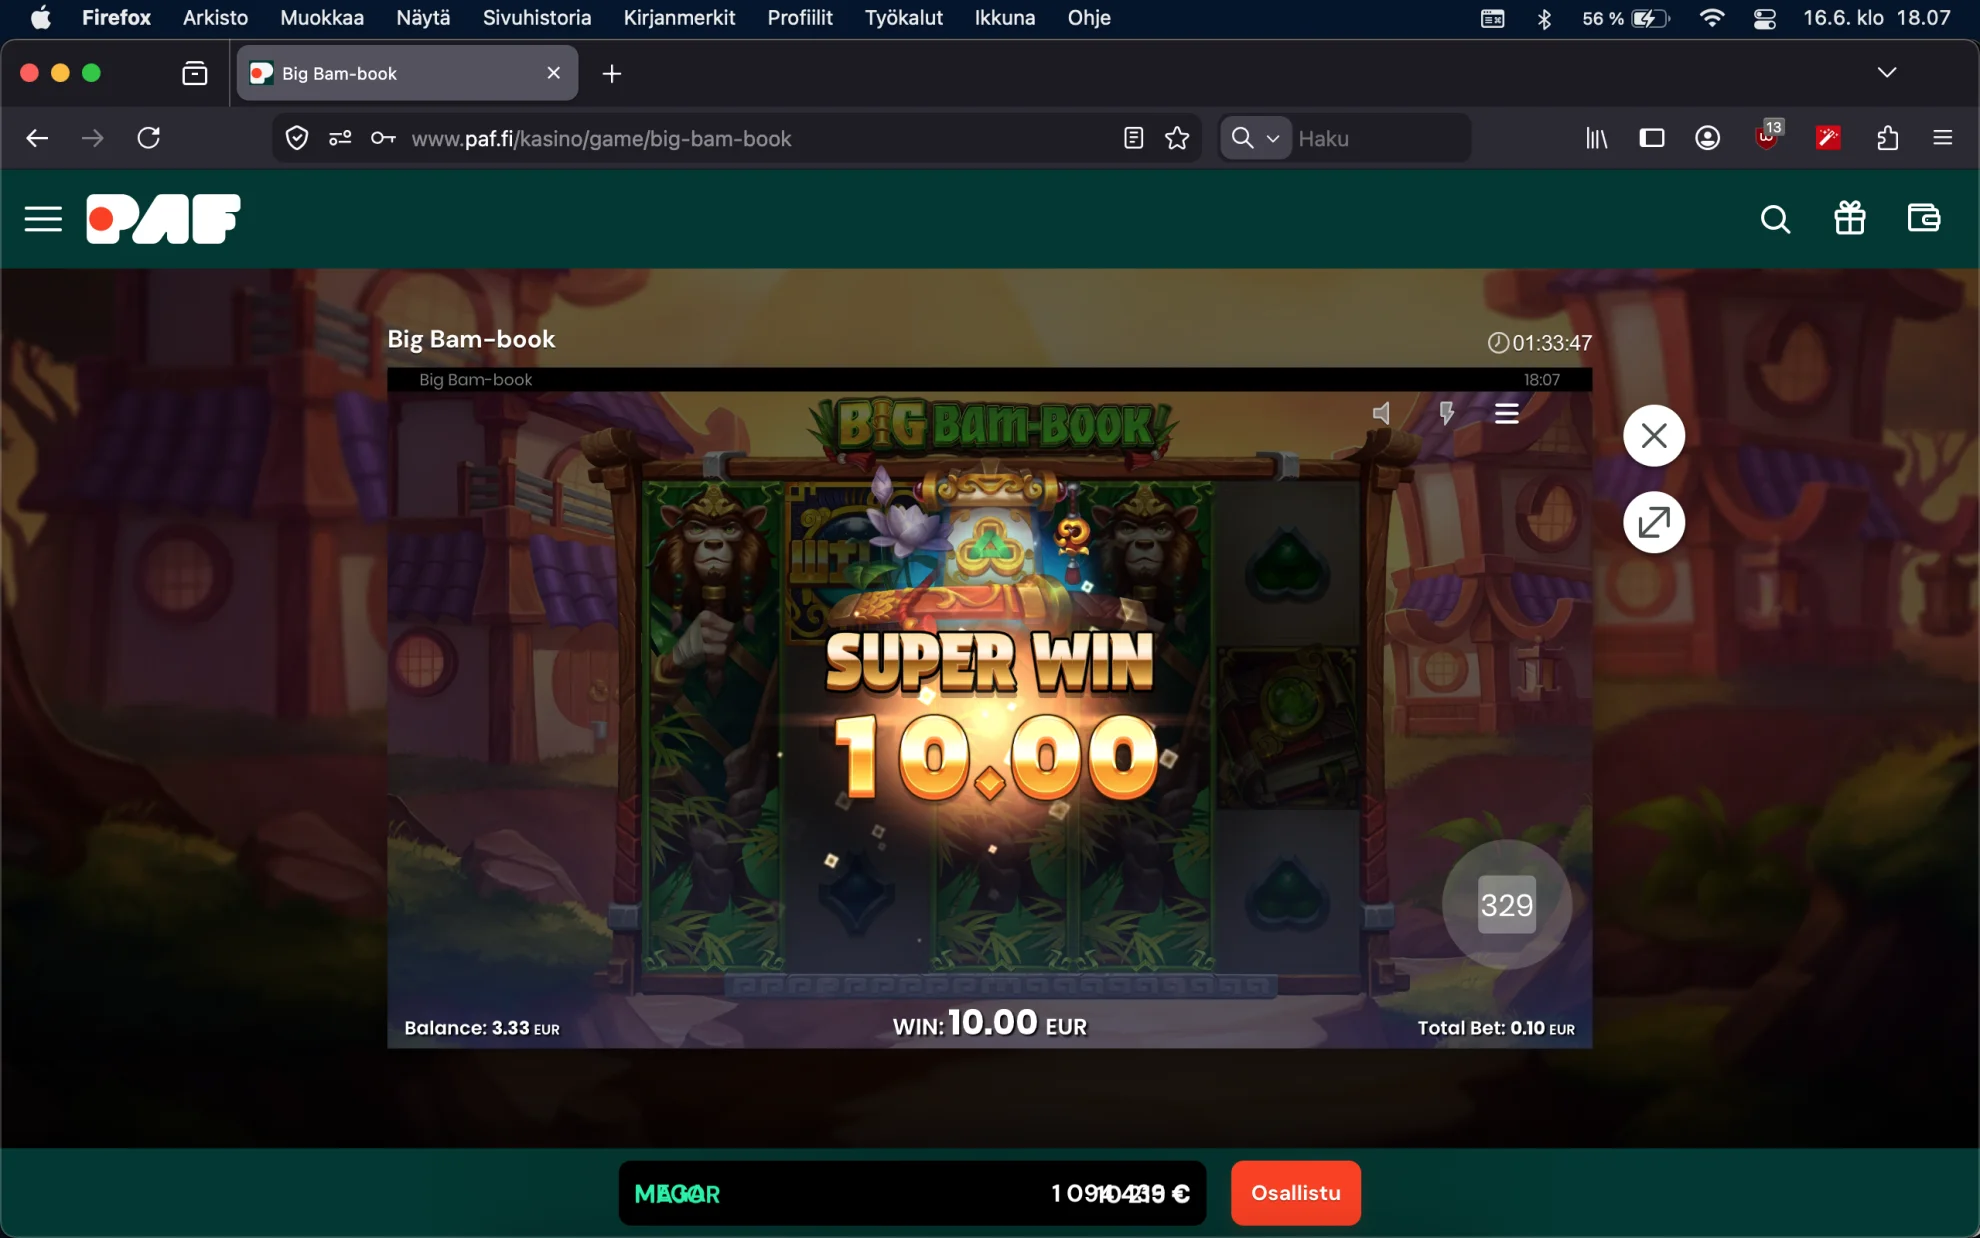Go back to the previous page

[37, 138]
